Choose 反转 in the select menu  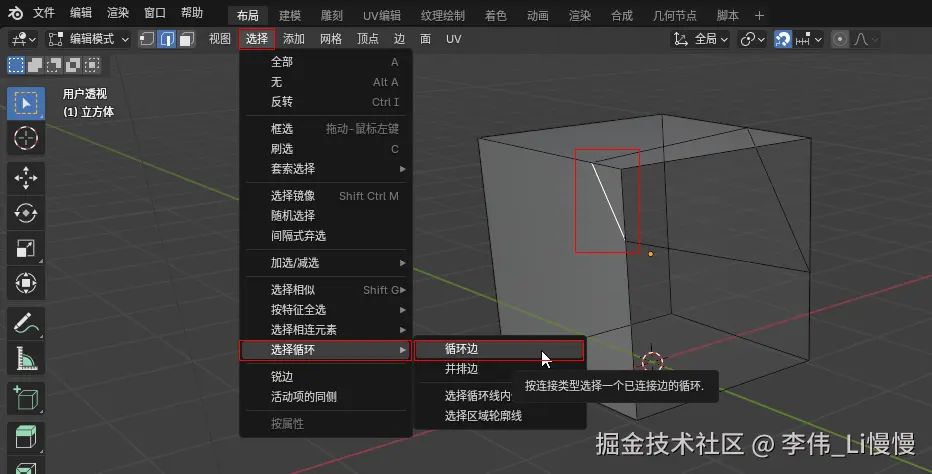pyautogui.click(x=326, y=102)
